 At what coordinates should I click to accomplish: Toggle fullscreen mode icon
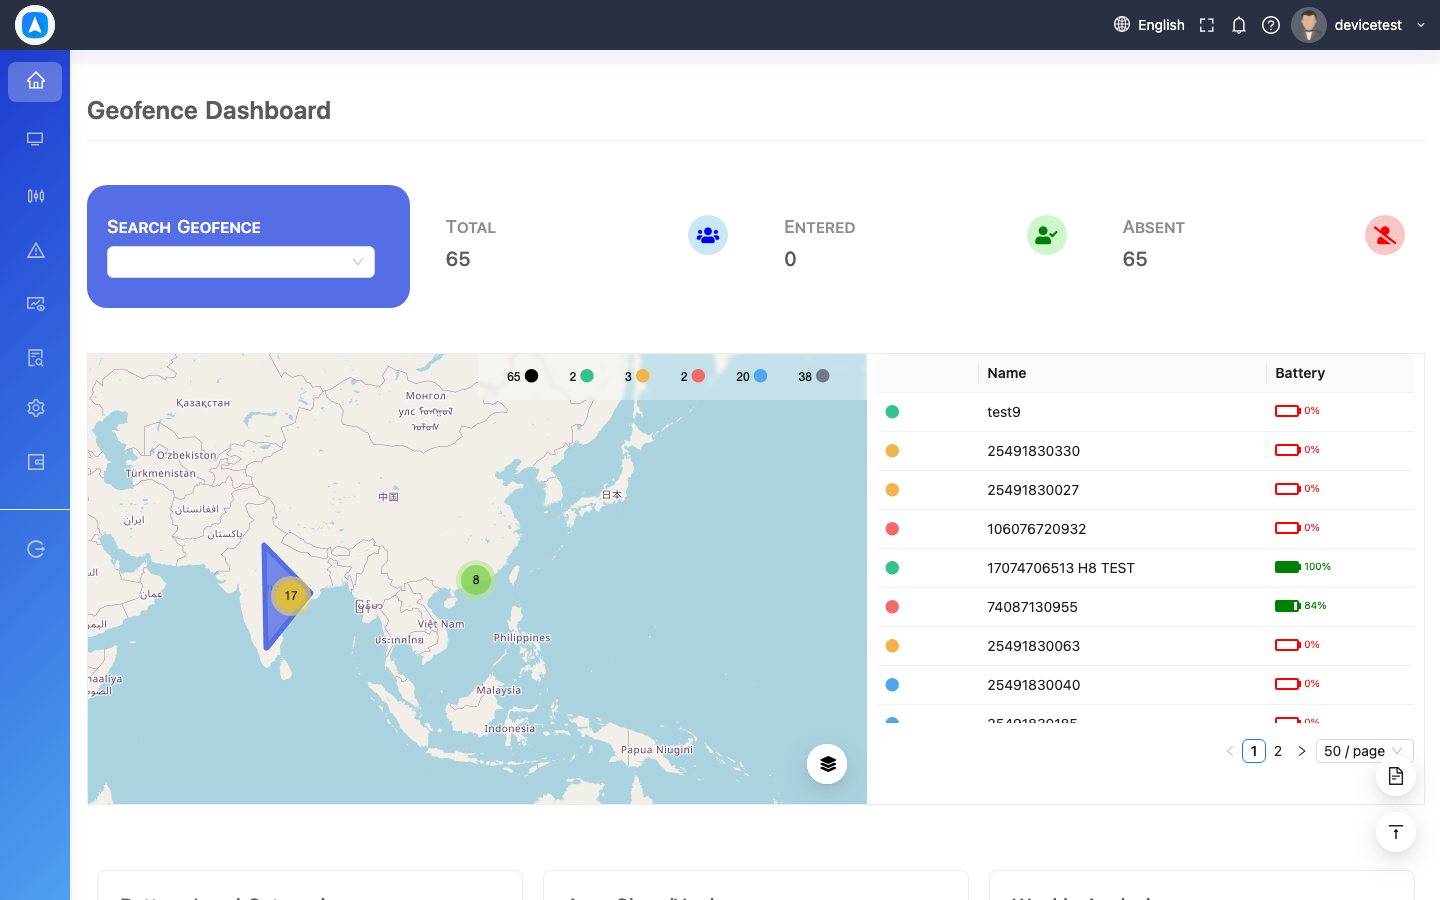tap(1207, 25)
